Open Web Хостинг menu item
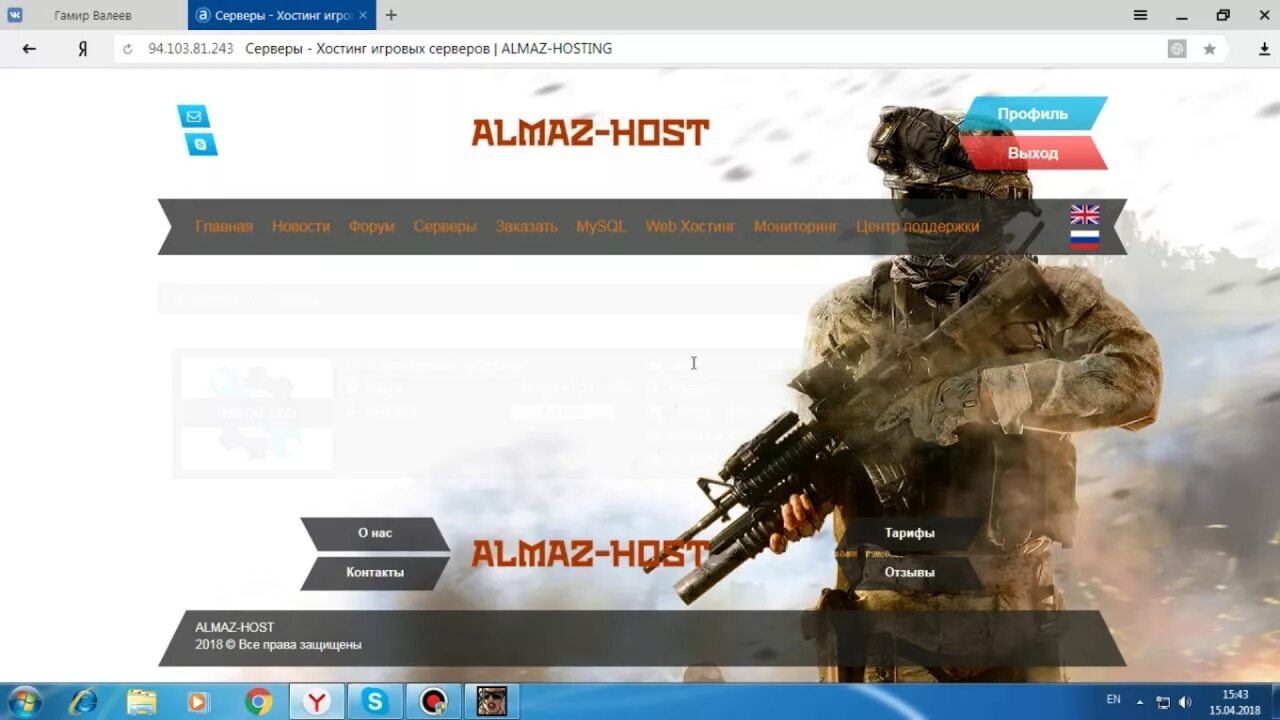This screenshot has width=1280, height=720. pyautogui.click(x=690, y=226)
